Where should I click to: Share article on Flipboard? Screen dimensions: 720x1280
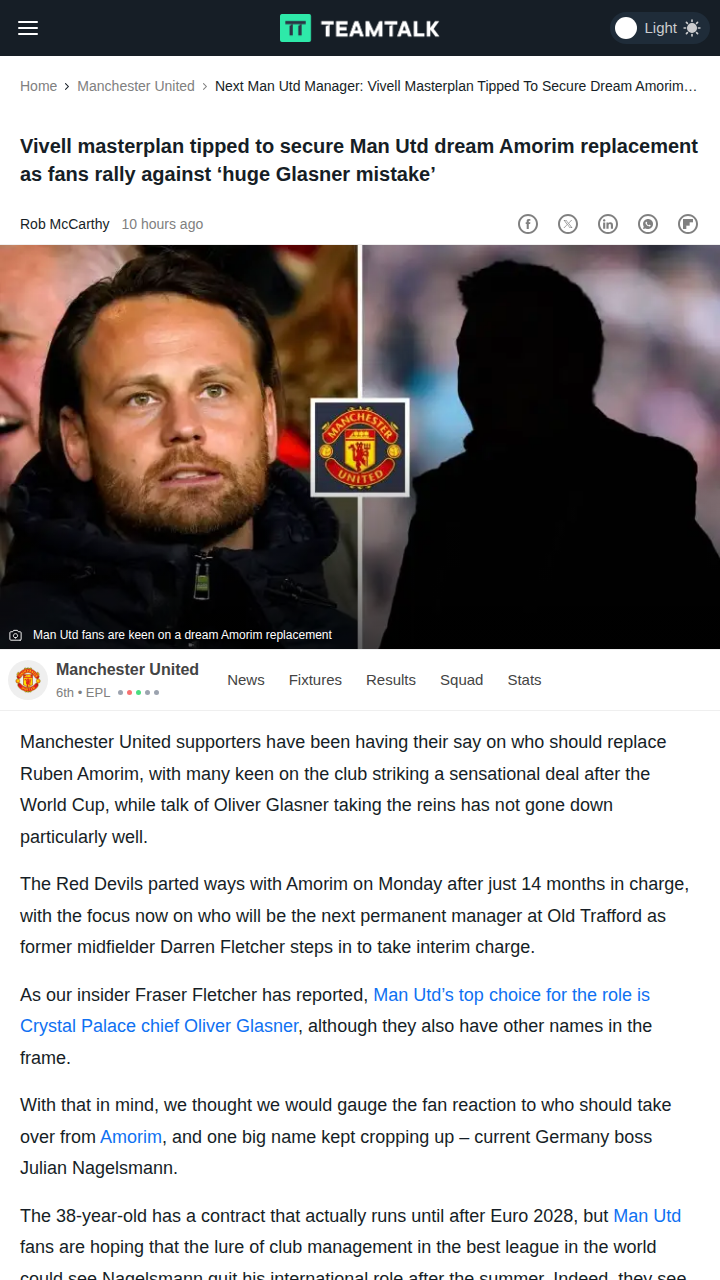688,224
